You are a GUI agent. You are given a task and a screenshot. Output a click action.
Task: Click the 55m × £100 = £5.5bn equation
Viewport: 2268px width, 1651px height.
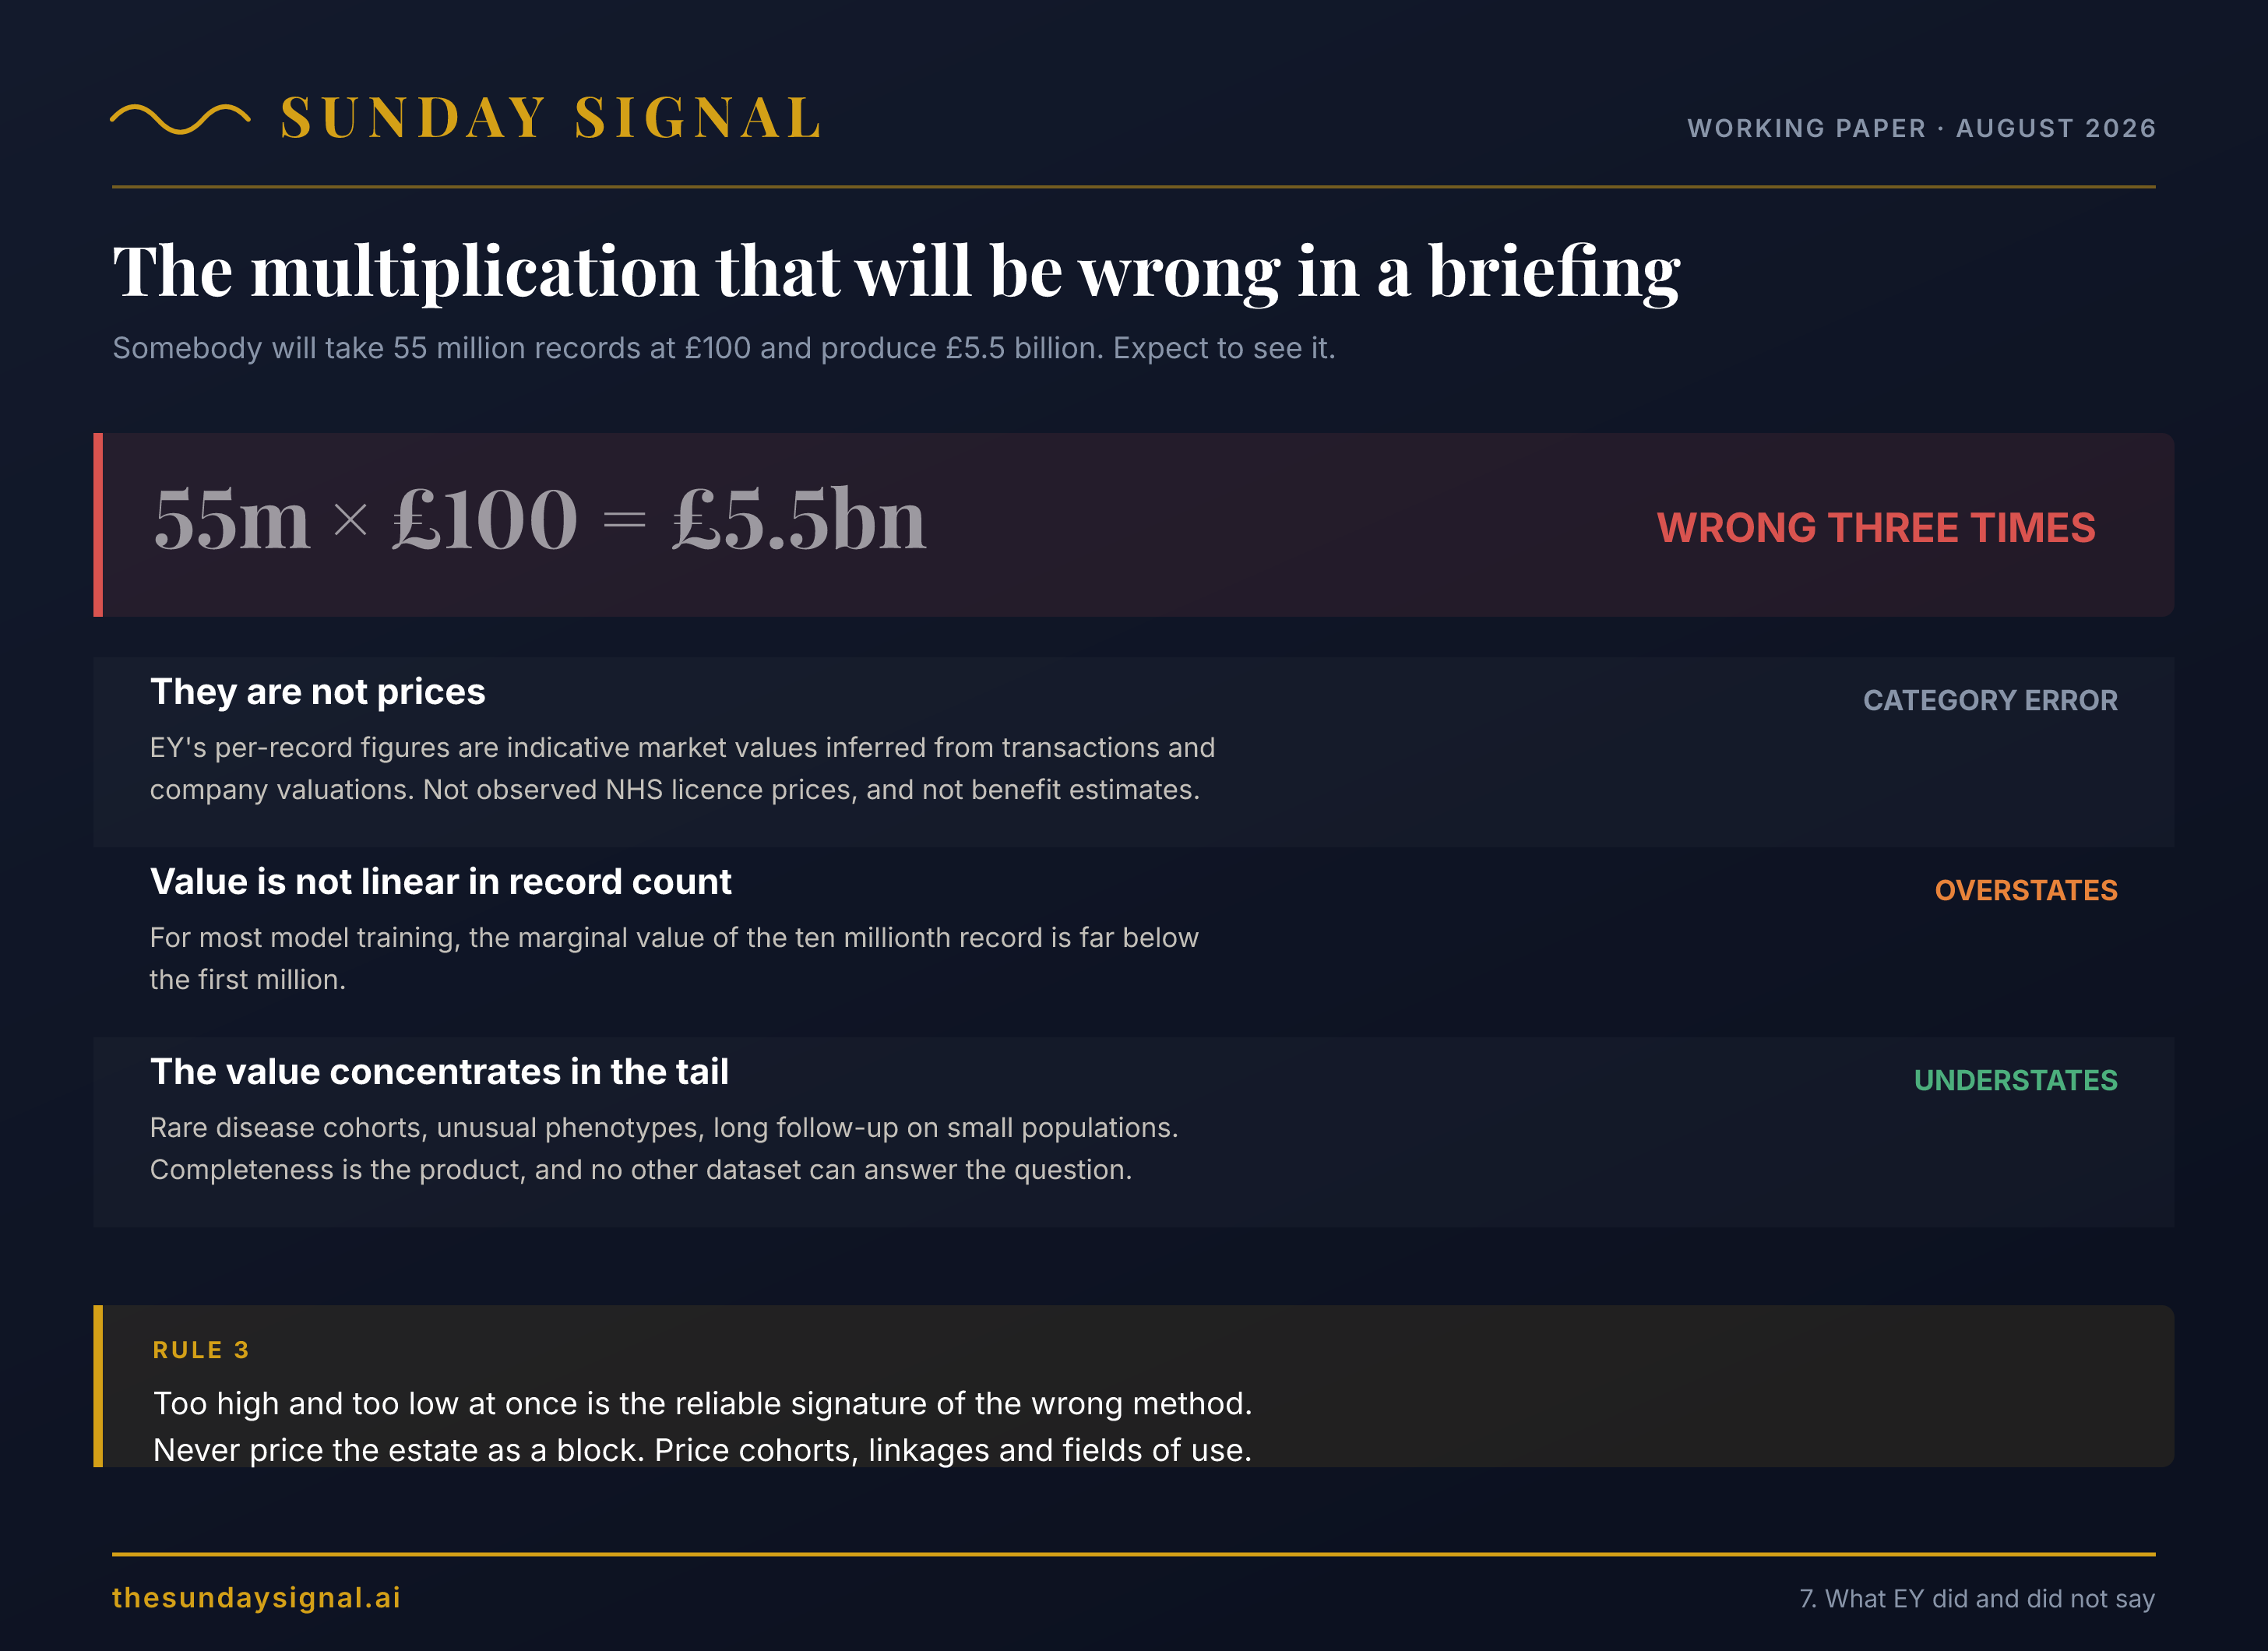coord(540,520)
